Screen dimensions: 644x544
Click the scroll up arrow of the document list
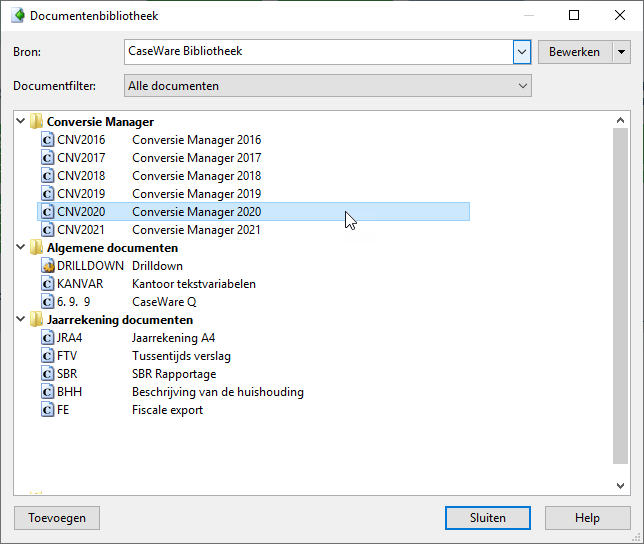621,120
